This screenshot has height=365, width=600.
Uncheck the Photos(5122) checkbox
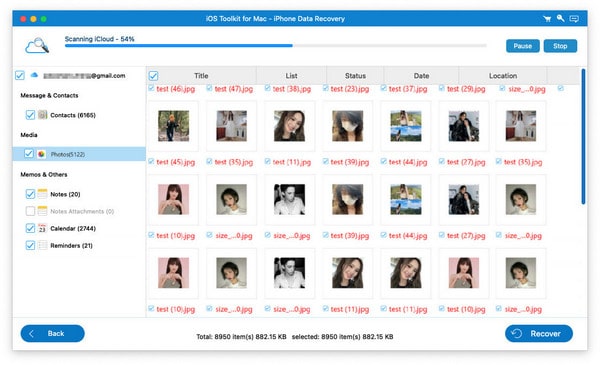coord(29,154)
